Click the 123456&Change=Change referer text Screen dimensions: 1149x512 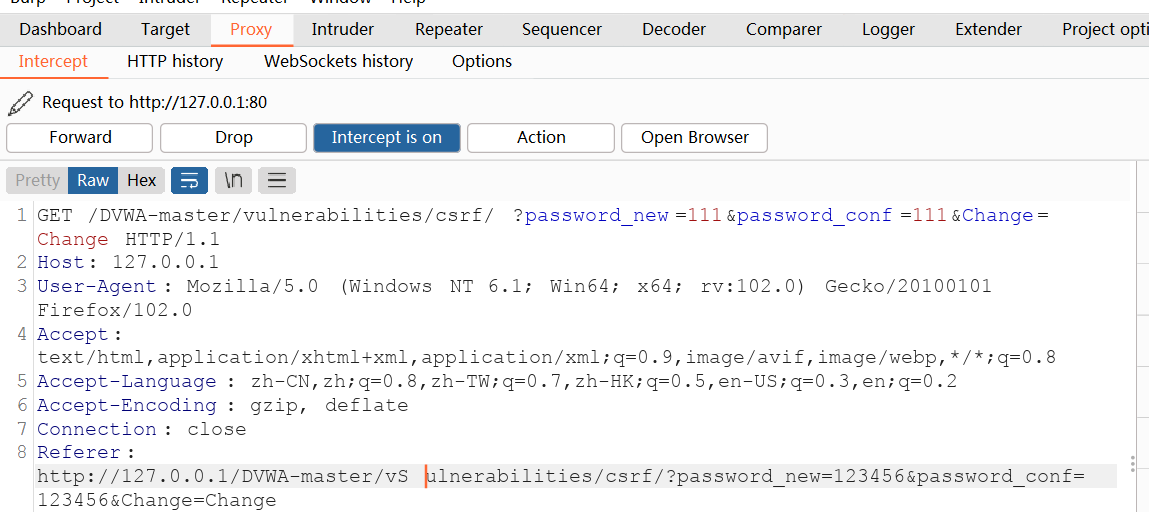pos(157,501)
